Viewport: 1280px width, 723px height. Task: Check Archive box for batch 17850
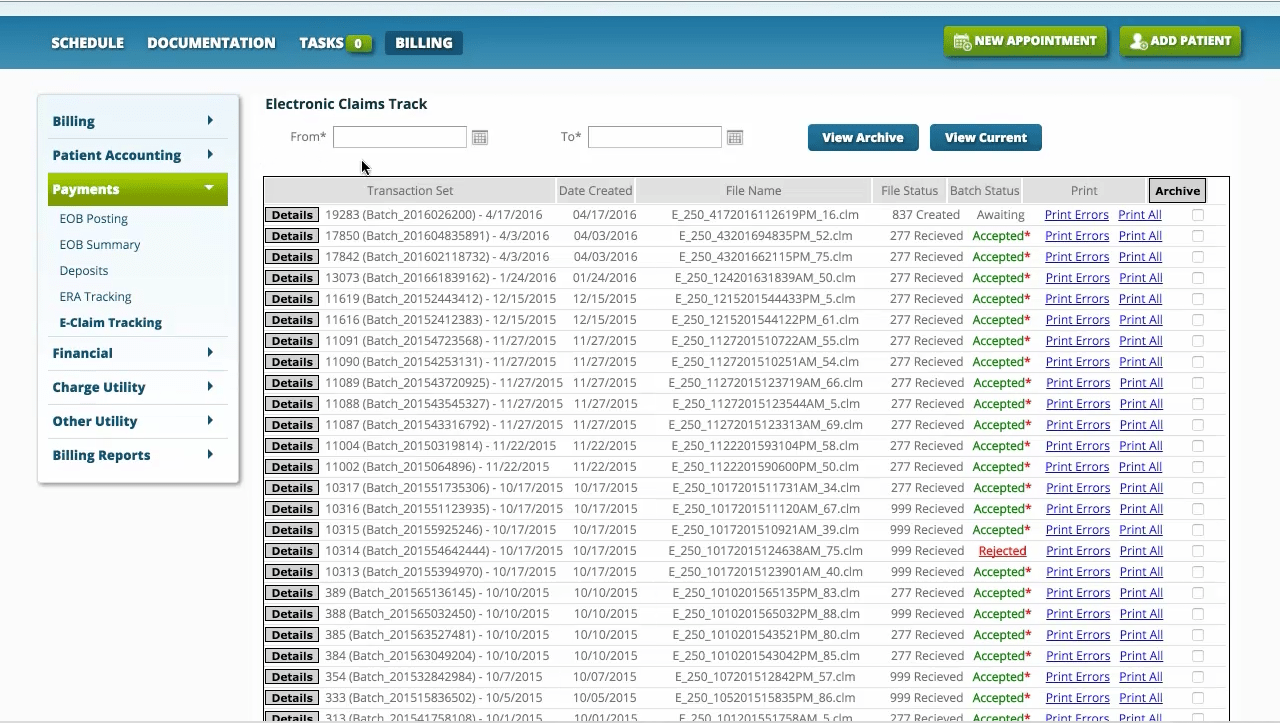(1198, 236)
